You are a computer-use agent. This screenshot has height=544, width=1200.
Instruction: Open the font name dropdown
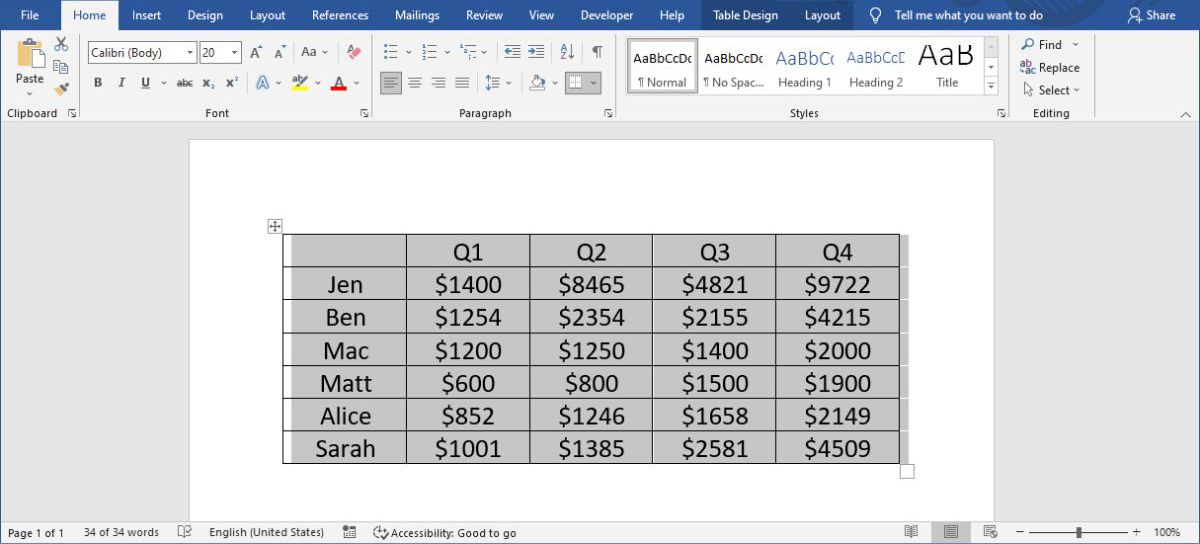click(190, 53)
